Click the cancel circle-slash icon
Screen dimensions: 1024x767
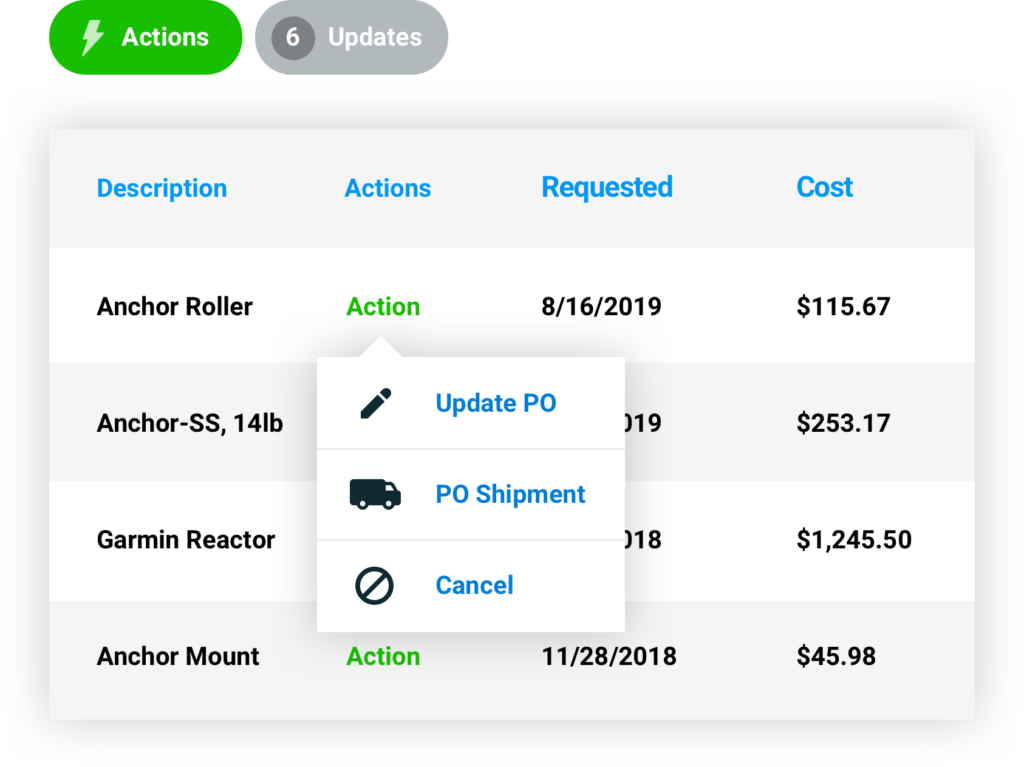[x=375, y=586]
